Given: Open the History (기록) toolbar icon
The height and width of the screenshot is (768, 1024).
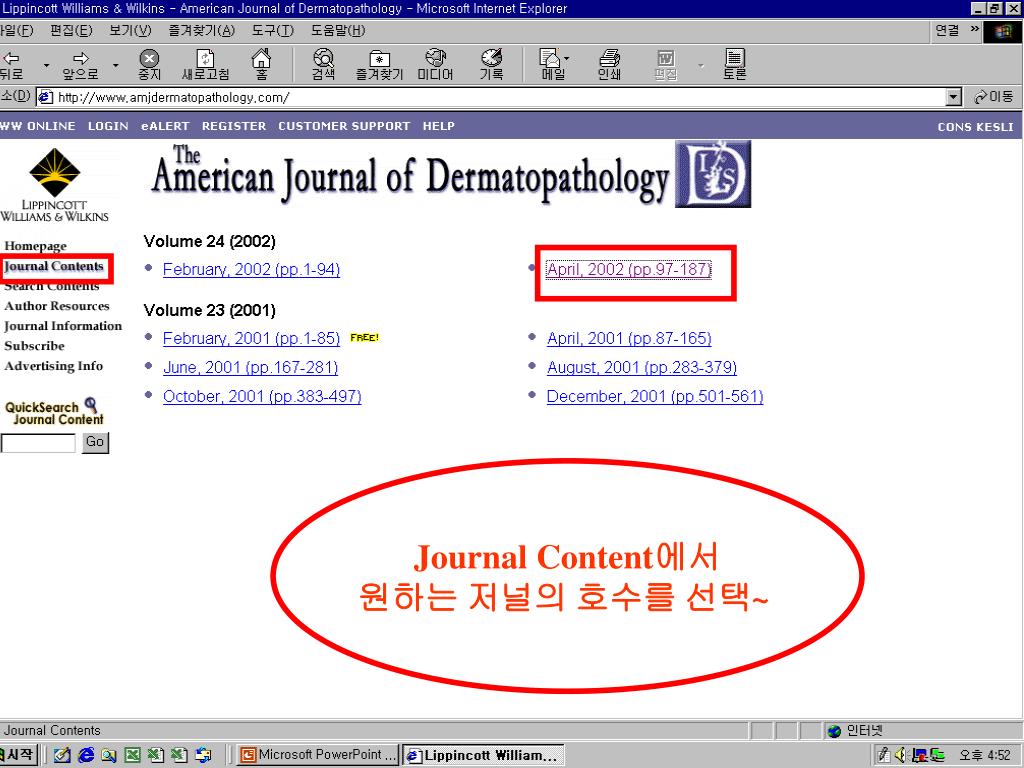Looking at the screenshot, I should tap(492, 65).
